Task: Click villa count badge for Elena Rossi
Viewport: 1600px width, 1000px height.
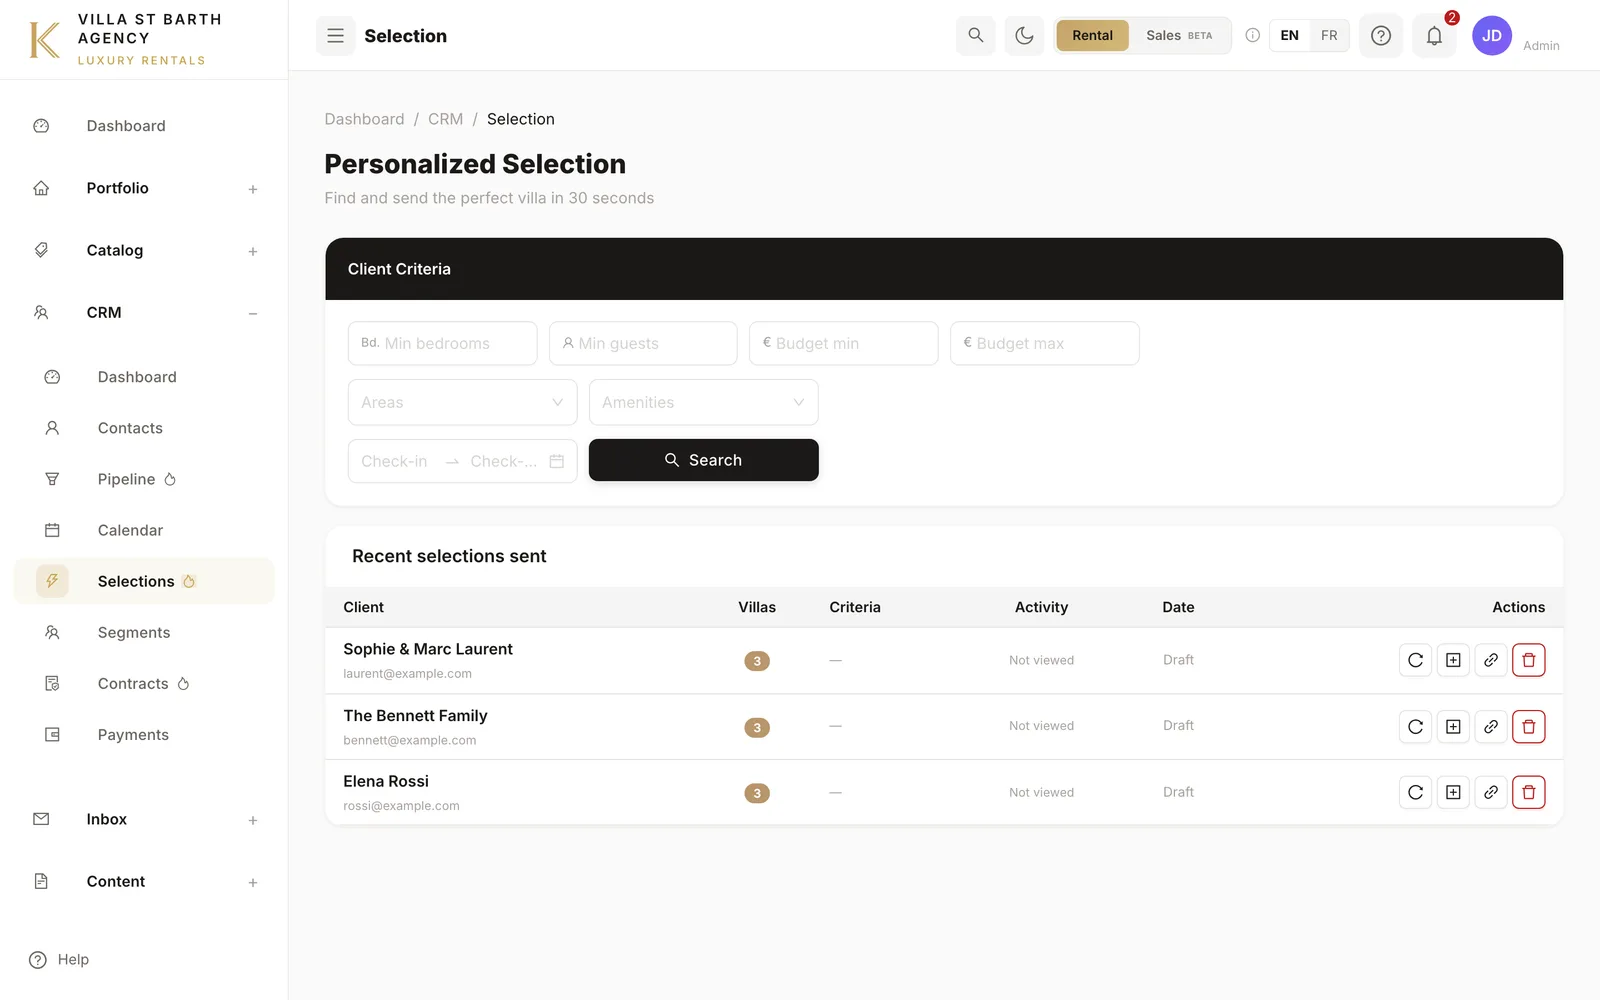Action: (x=757, y=793)
